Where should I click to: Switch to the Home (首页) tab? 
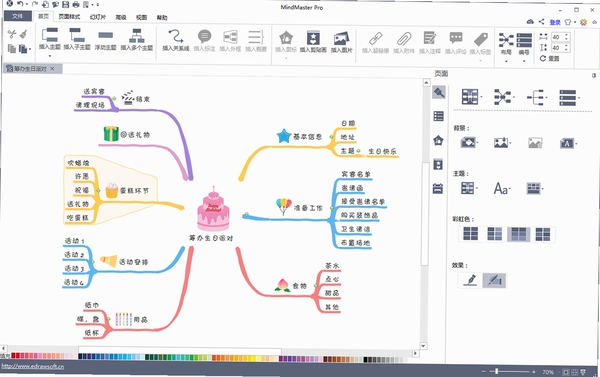pyautogui.click(x=44, y=16)
